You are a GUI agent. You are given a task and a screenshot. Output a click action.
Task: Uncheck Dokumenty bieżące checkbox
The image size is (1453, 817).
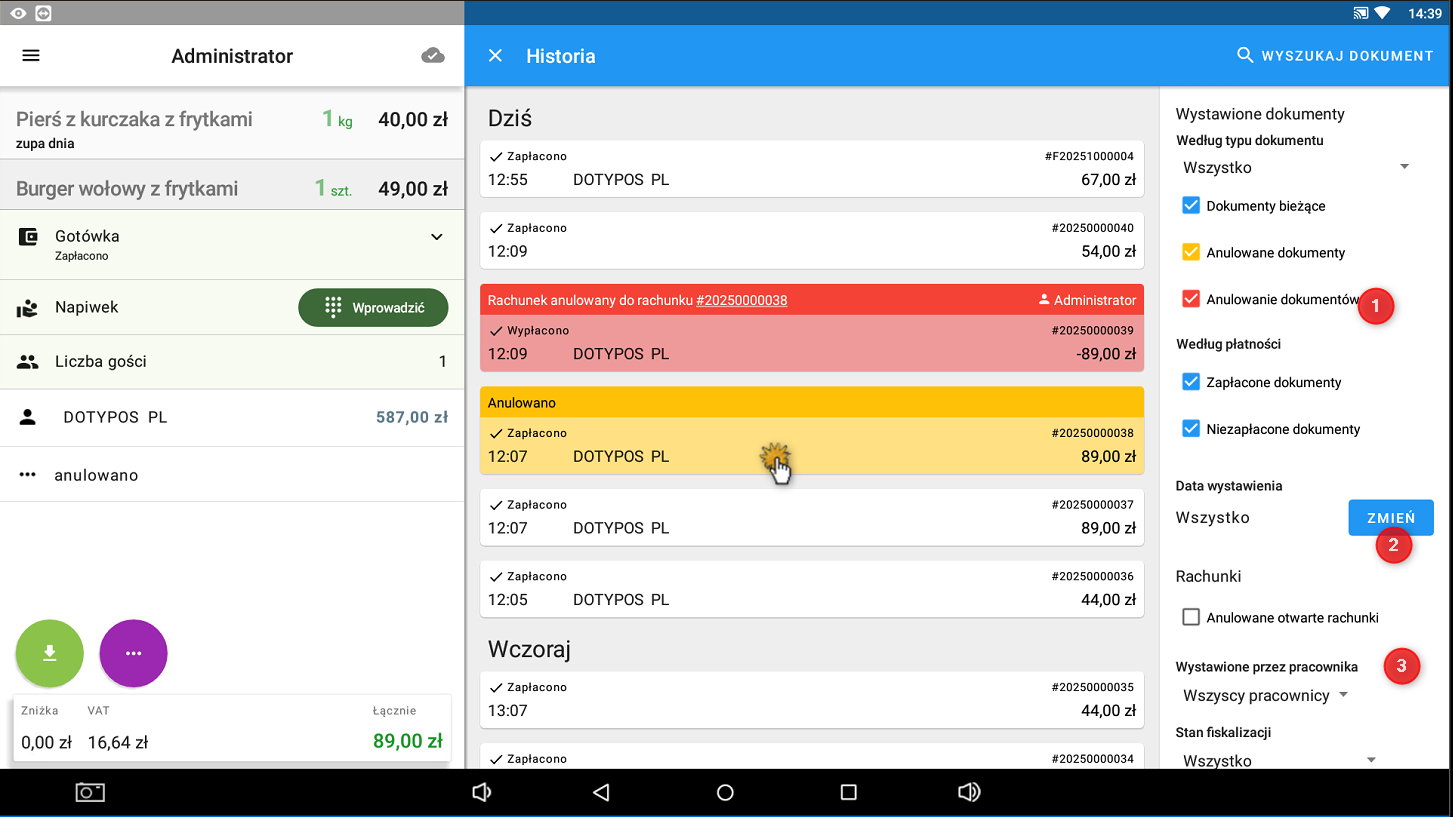(x=1191, y=206)
